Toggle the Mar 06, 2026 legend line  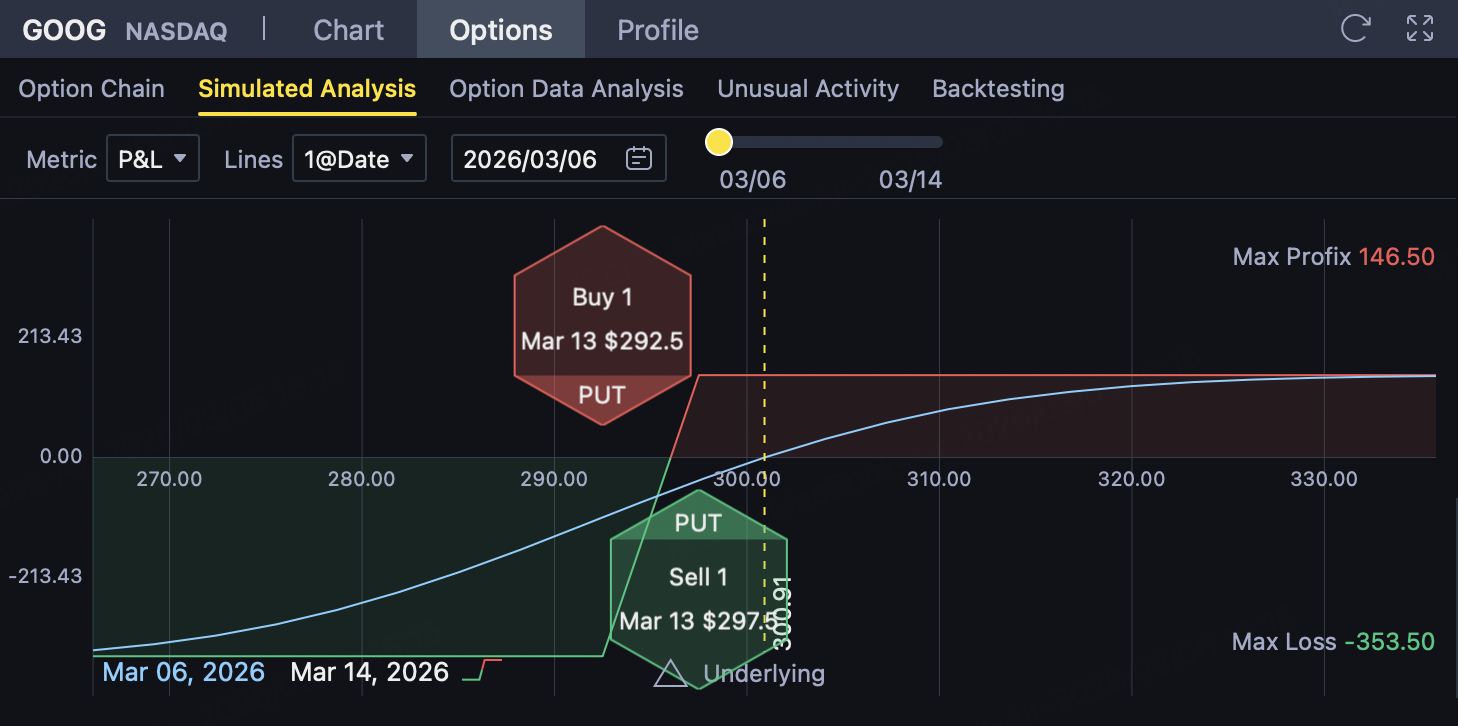tap(184, 671)
